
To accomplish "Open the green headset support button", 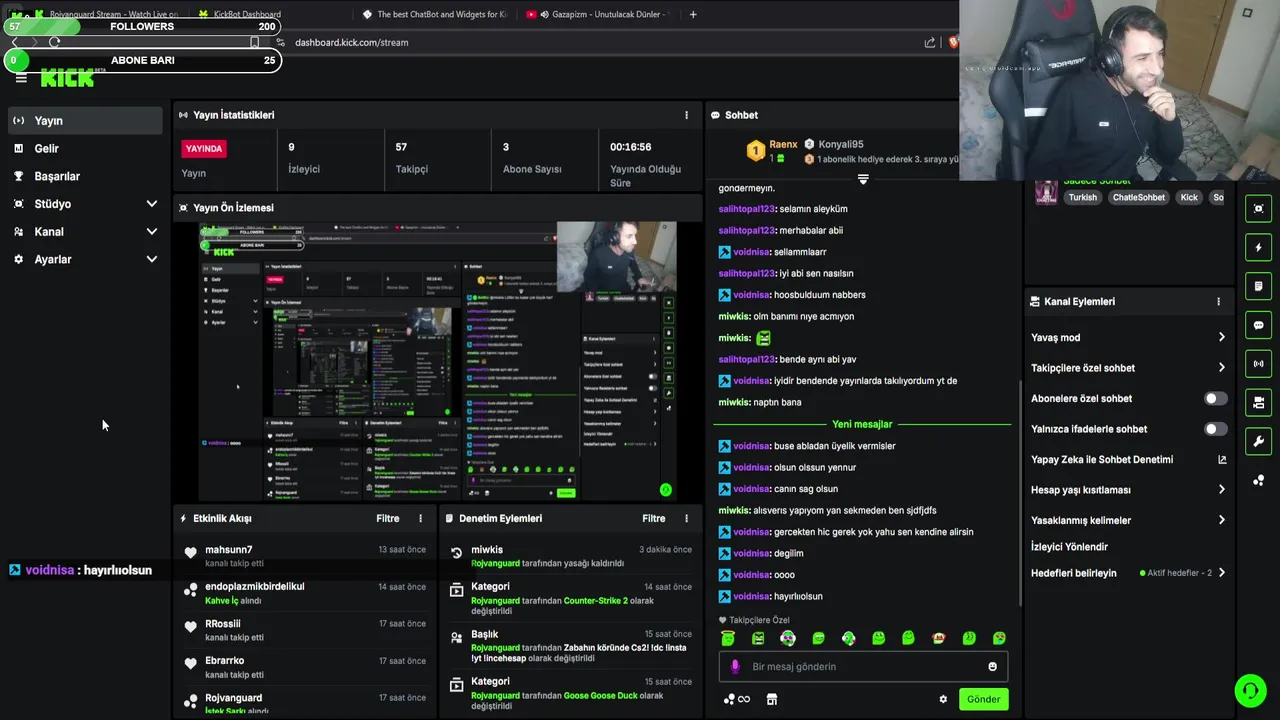I will (1249, 691).
